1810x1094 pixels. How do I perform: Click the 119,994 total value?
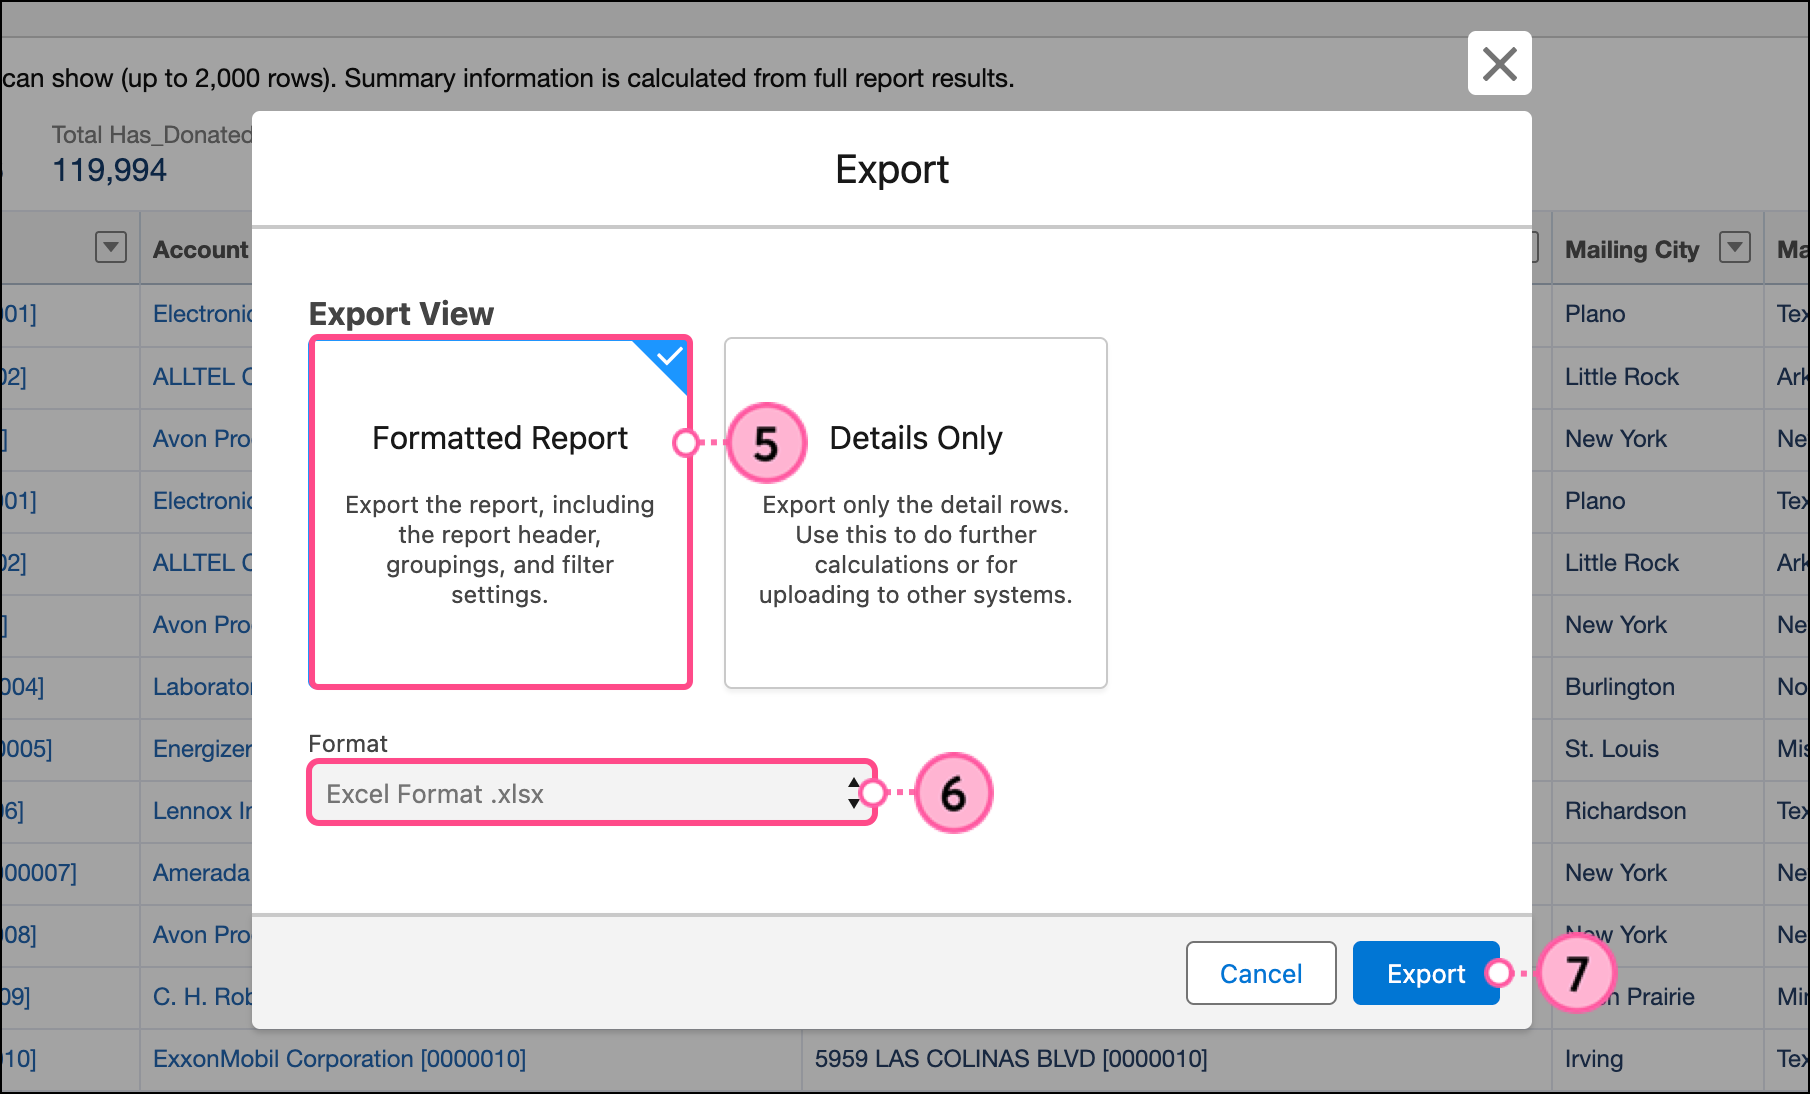pos(109,170)
